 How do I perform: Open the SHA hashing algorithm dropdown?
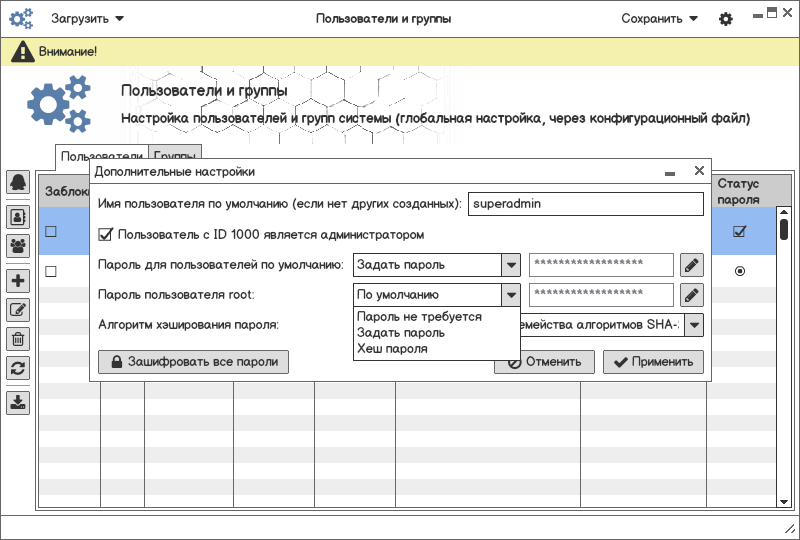coord(694,325)
